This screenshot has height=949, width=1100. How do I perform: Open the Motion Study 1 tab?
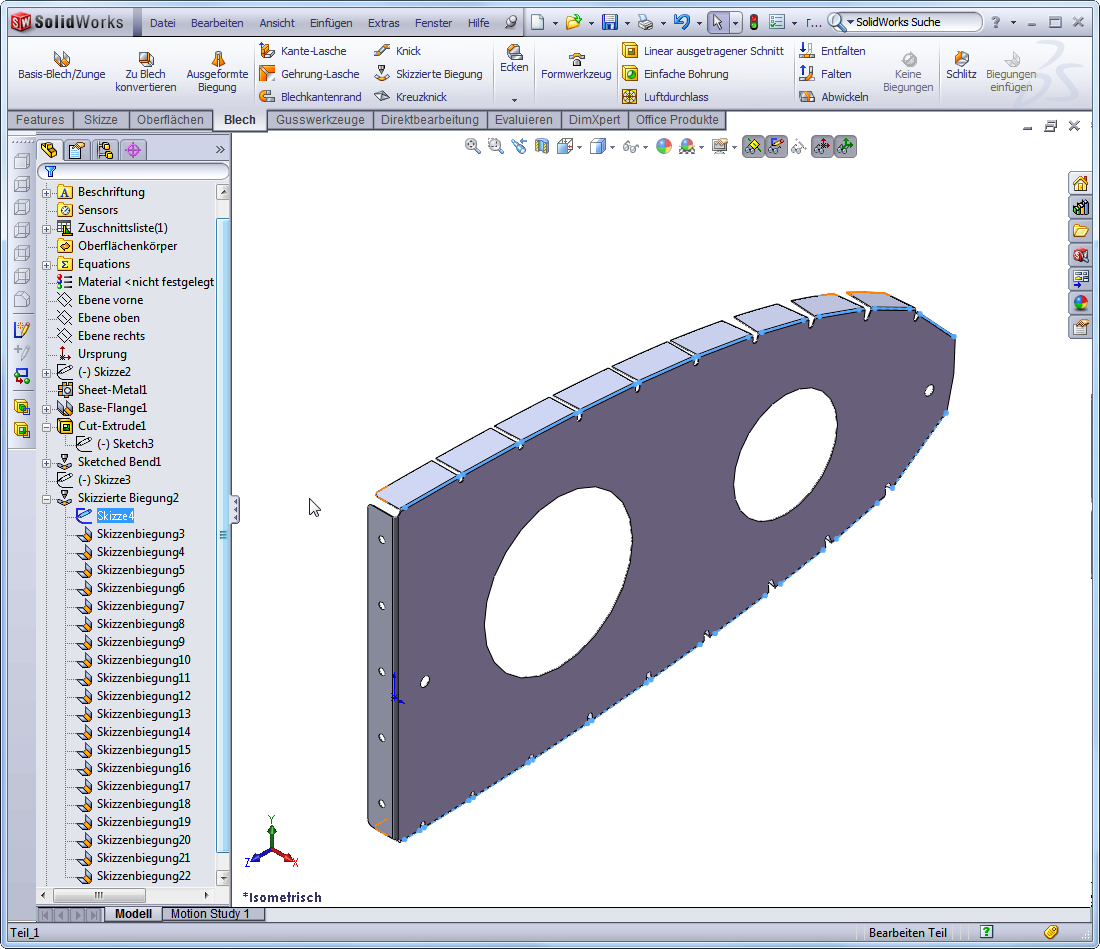tap(210, 914)
